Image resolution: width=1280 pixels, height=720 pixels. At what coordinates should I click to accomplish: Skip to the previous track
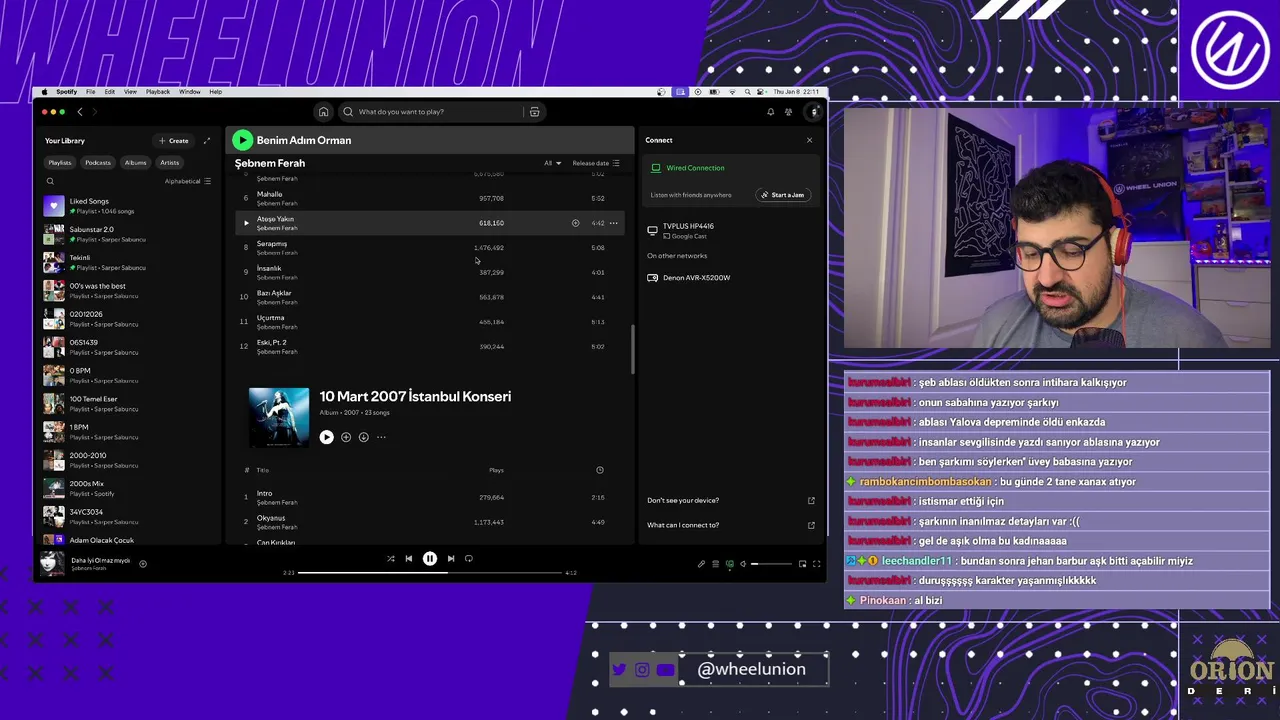click(408, 559)
